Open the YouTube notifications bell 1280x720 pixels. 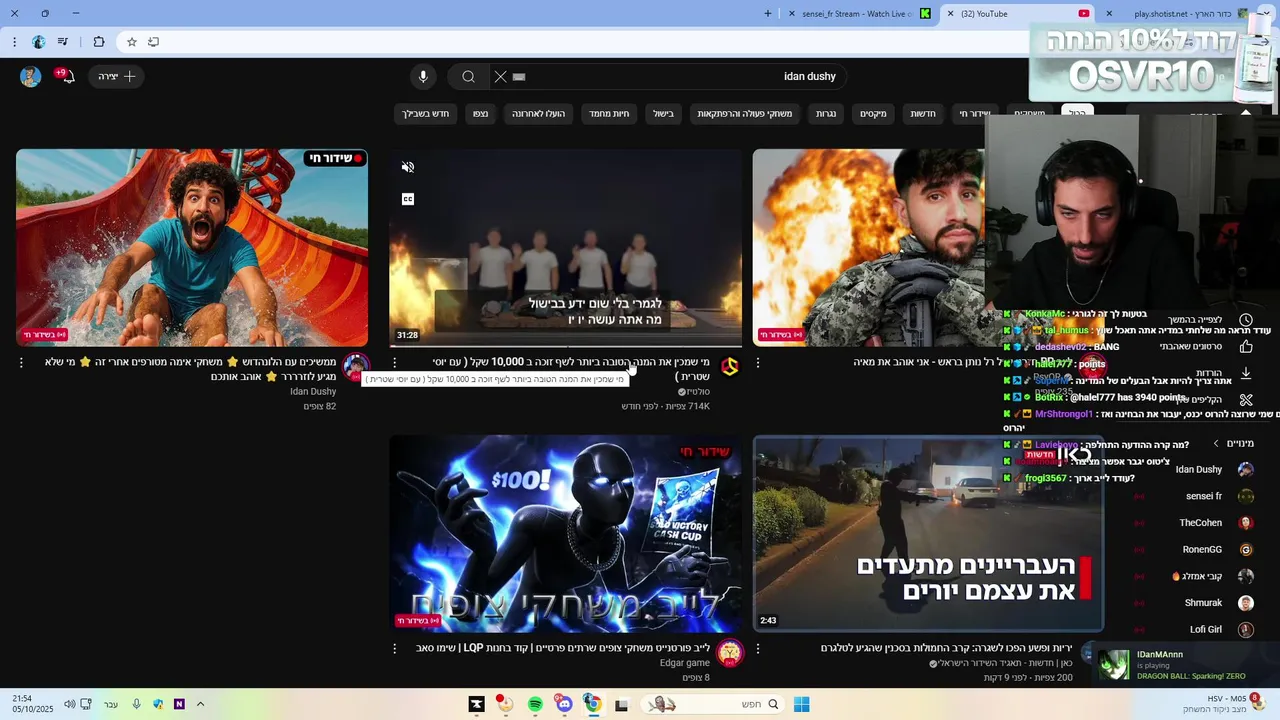click(x=66, y=76)
